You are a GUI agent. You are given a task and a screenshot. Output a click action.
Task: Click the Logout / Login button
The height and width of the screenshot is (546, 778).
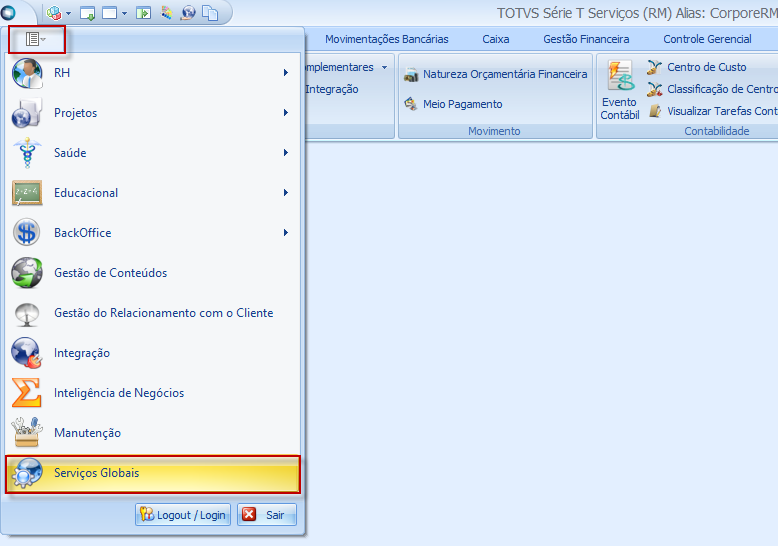click(183, 515)
